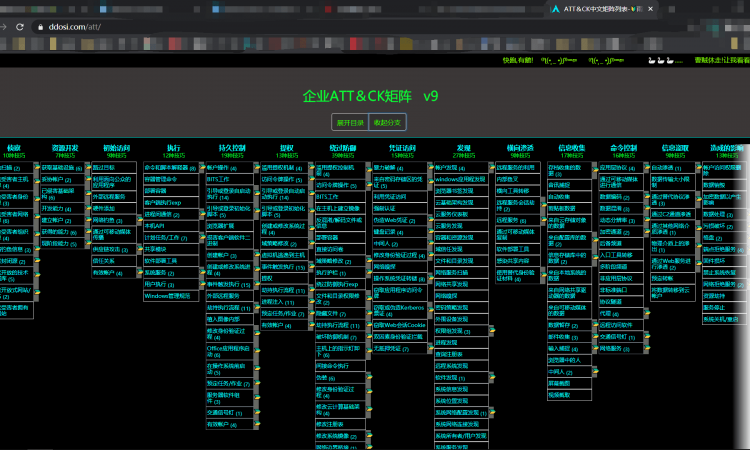Click the 信任关系 technique box
750x450 pixels.
(114, 261)
